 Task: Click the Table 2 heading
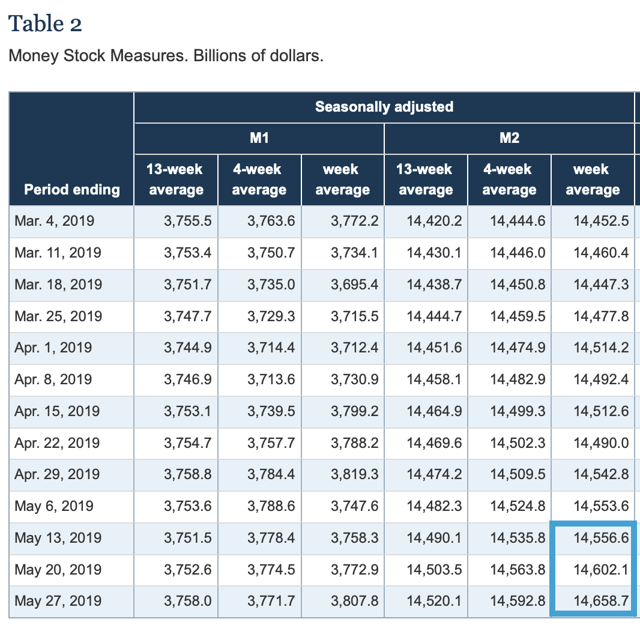pos(46,23)
